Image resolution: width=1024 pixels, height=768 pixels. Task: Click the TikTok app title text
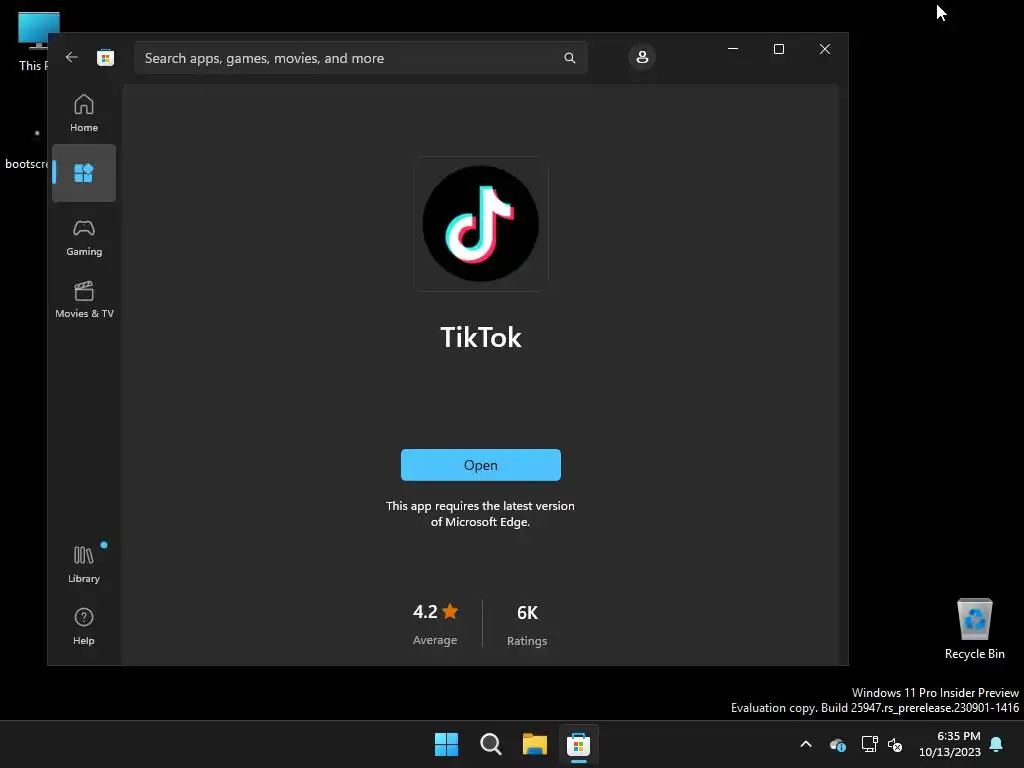[481, 338]
